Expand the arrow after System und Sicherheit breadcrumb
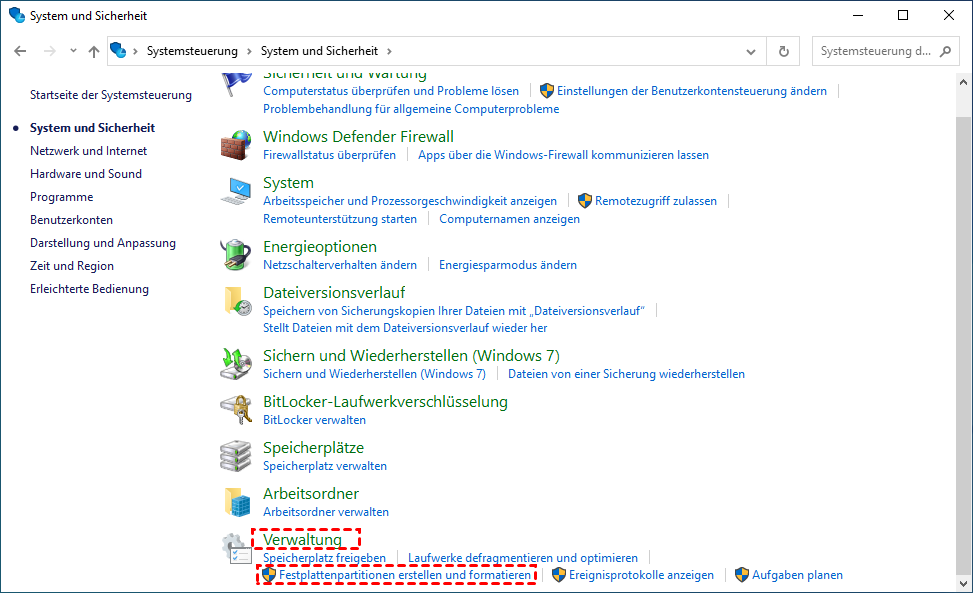 click(389, 51)
